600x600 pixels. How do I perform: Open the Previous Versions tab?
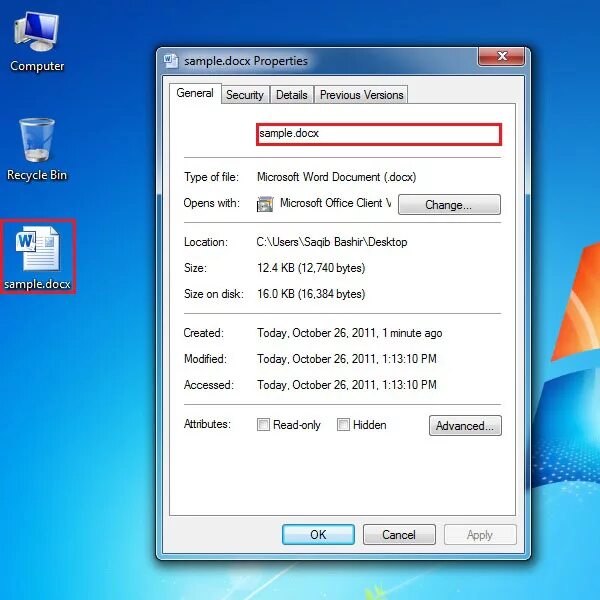(x=362, y=95)
